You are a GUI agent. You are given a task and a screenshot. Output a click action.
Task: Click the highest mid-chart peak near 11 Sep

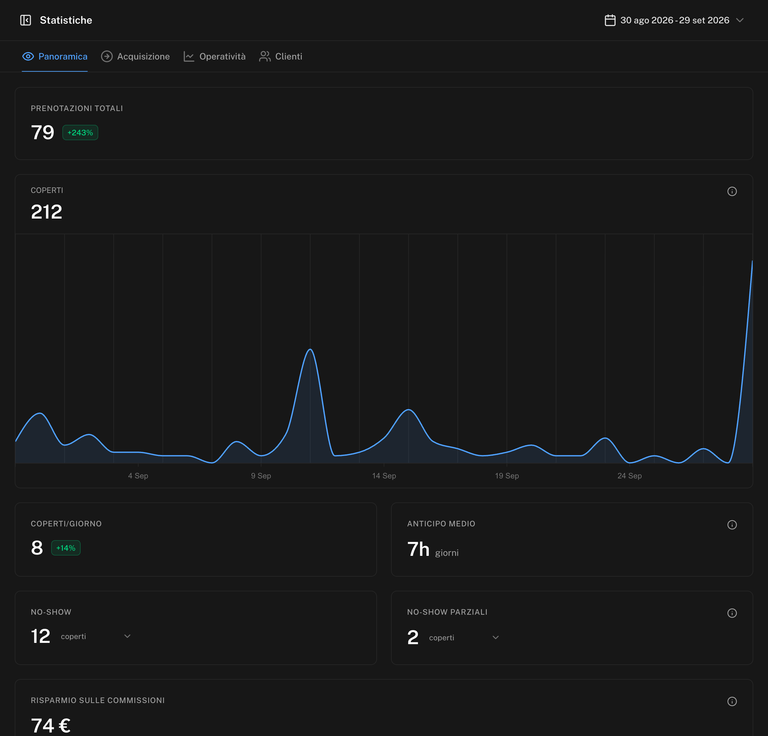coord(310,350)
